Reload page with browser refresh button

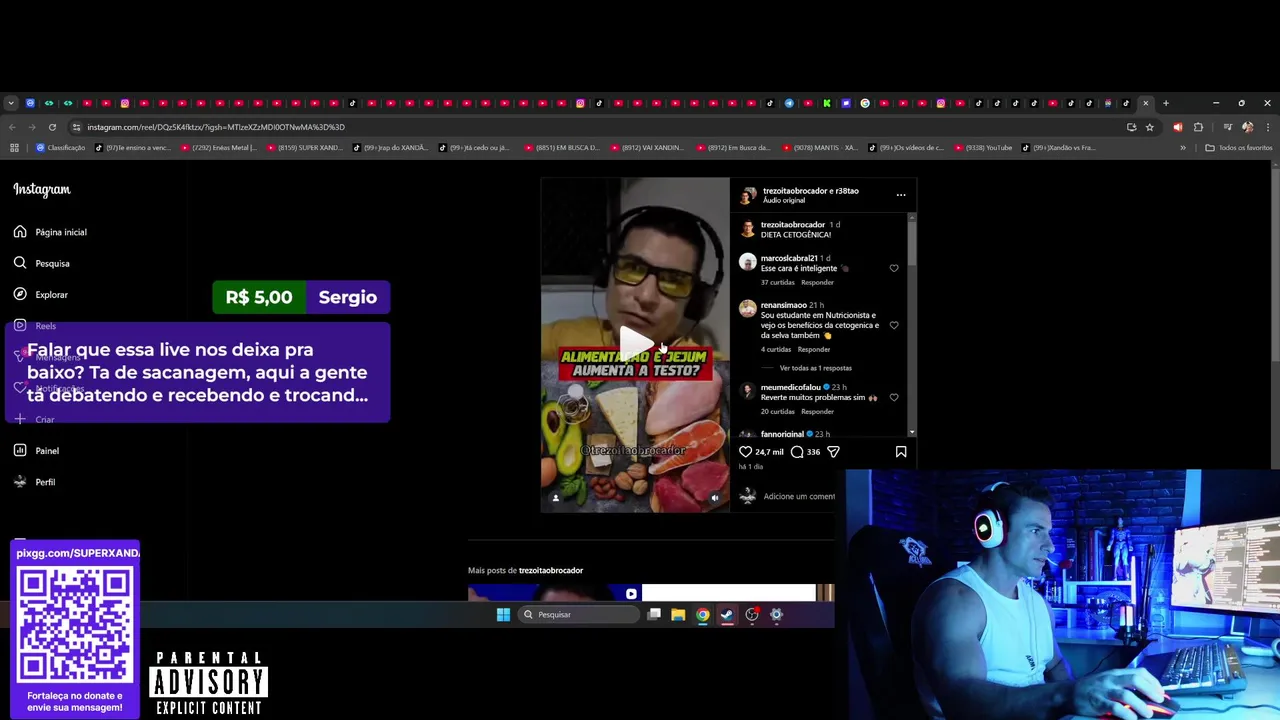click(52, 127)
